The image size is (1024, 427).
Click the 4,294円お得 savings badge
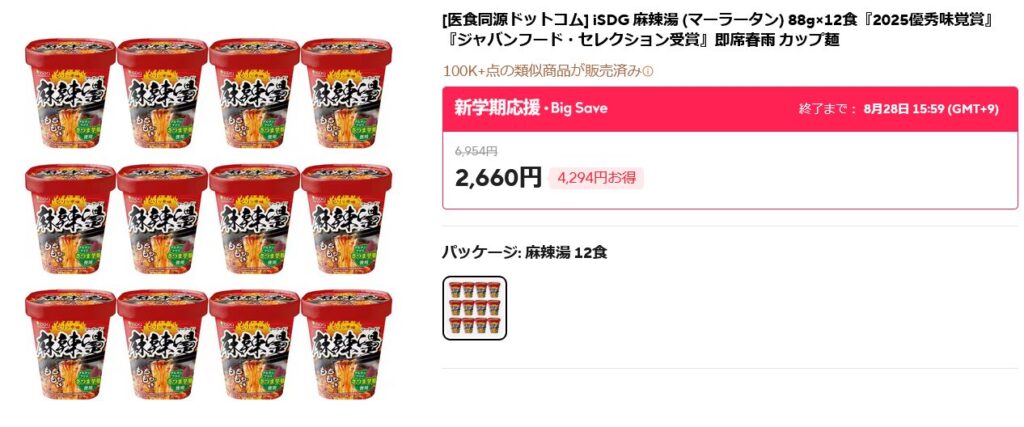(x=596, y=178)
